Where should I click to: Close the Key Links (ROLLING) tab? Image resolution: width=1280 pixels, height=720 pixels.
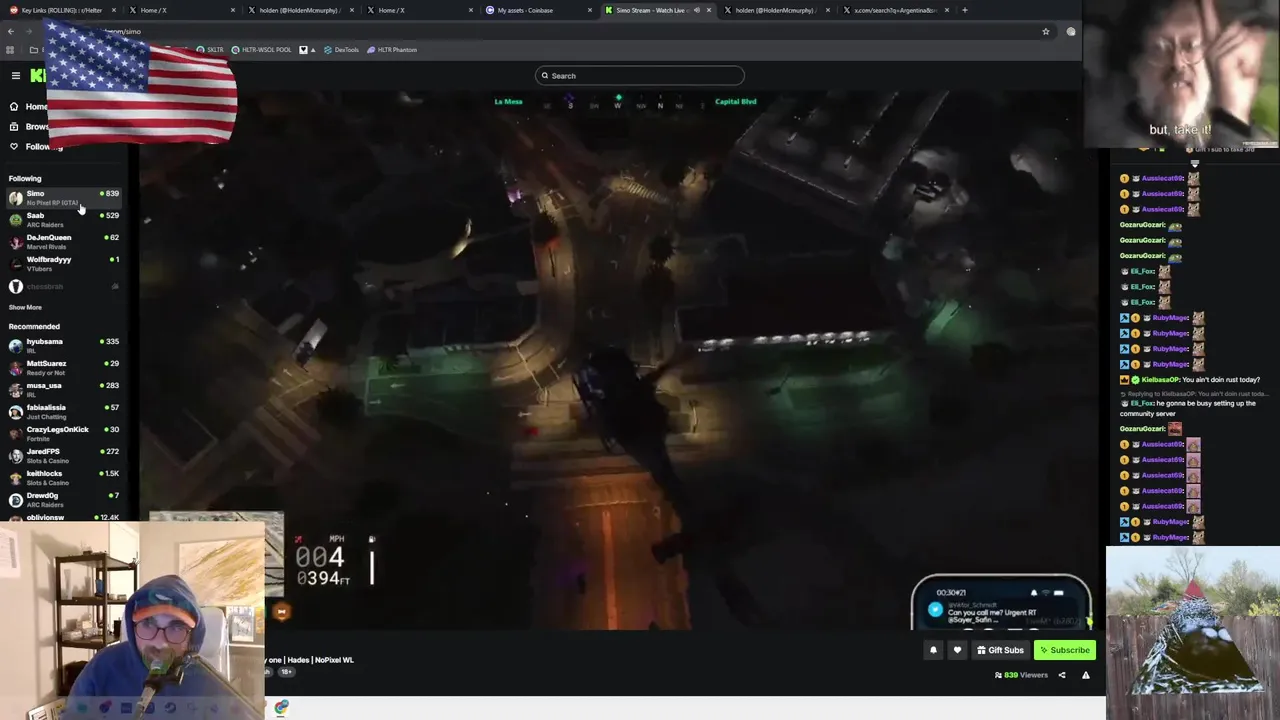(114, 10)
